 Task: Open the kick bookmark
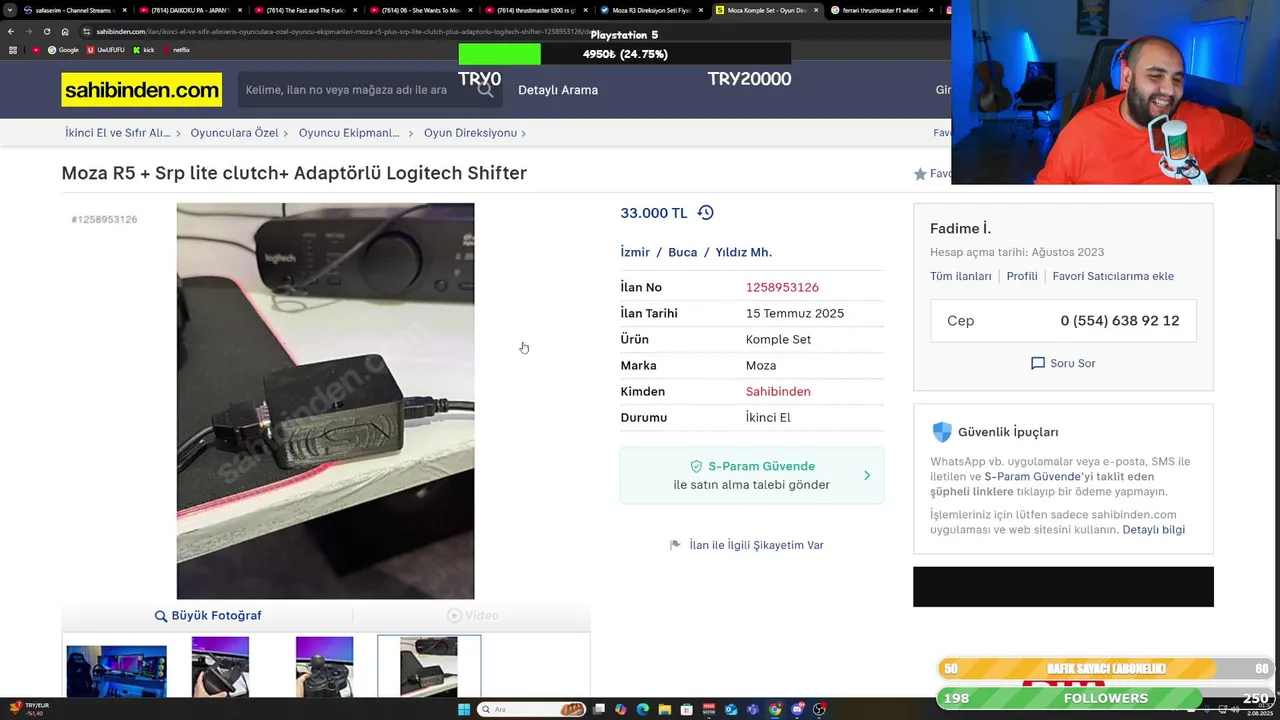tap(144, 50)
